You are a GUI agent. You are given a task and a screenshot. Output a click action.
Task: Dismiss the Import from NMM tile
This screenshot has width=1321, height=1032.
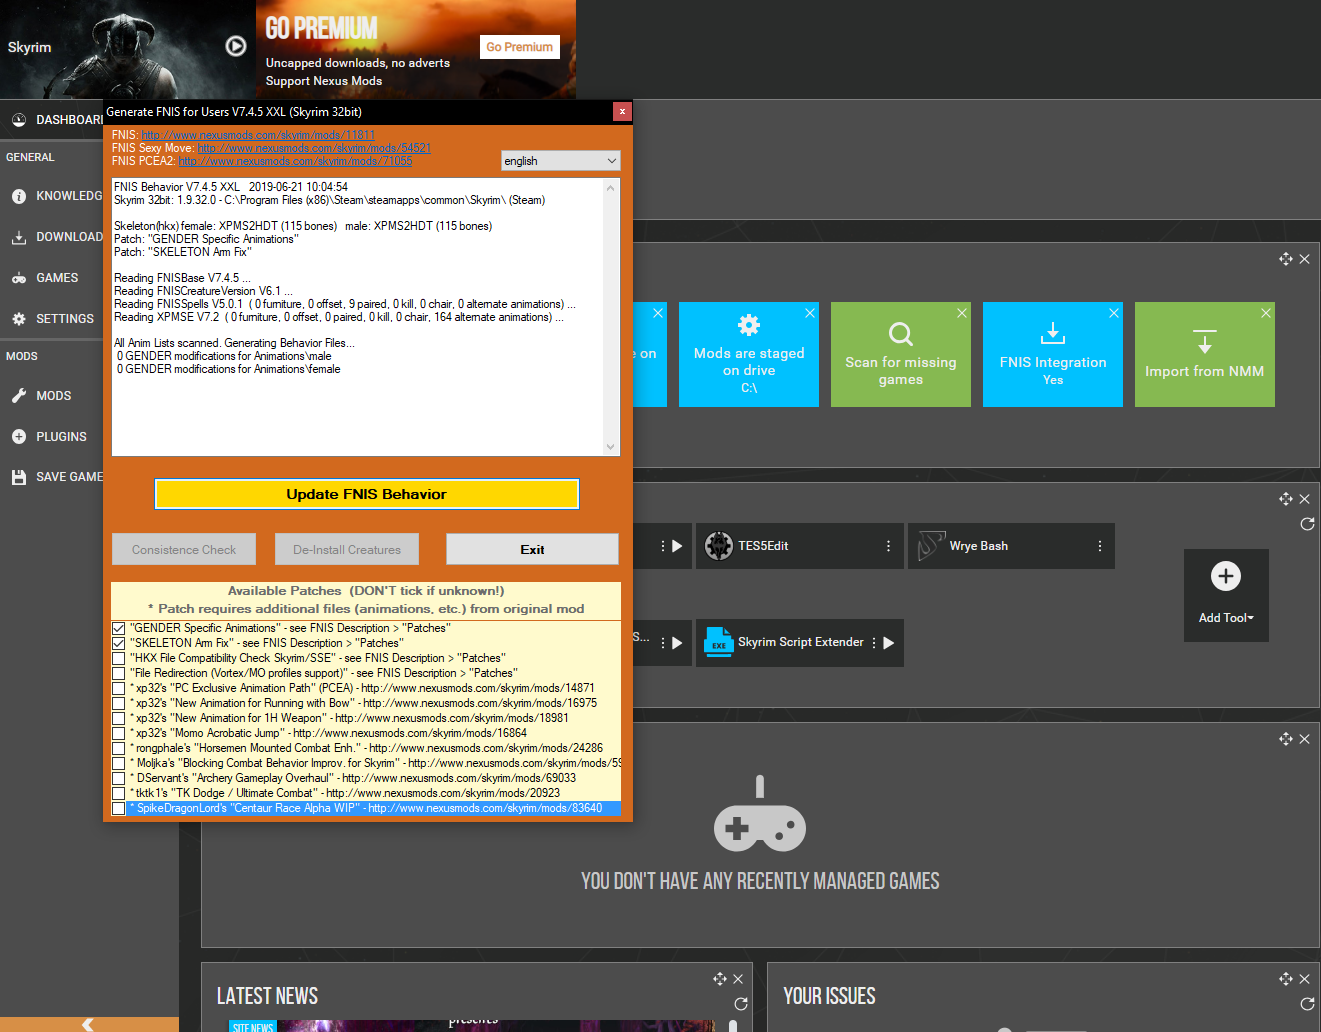coord(1266,313)
